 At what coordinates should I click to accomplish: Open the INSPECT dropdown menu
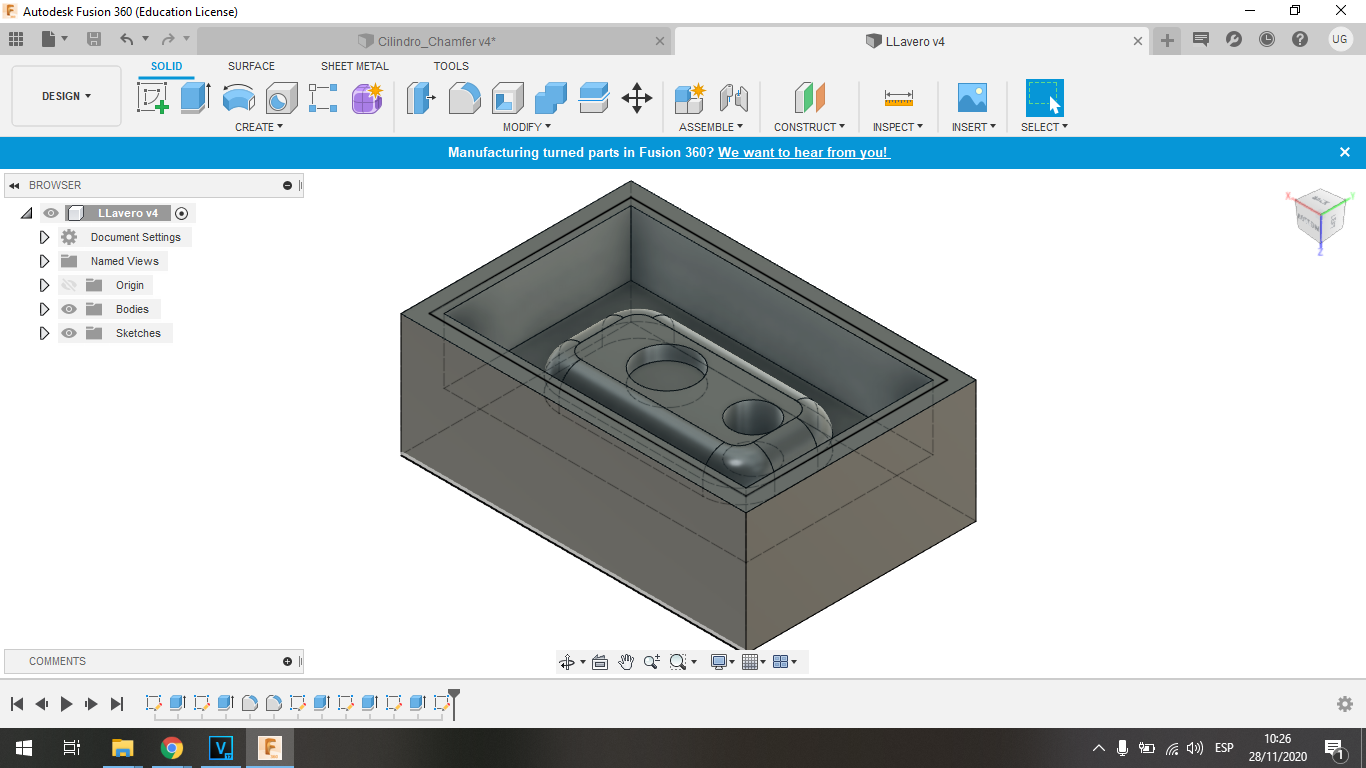point(898,127)
